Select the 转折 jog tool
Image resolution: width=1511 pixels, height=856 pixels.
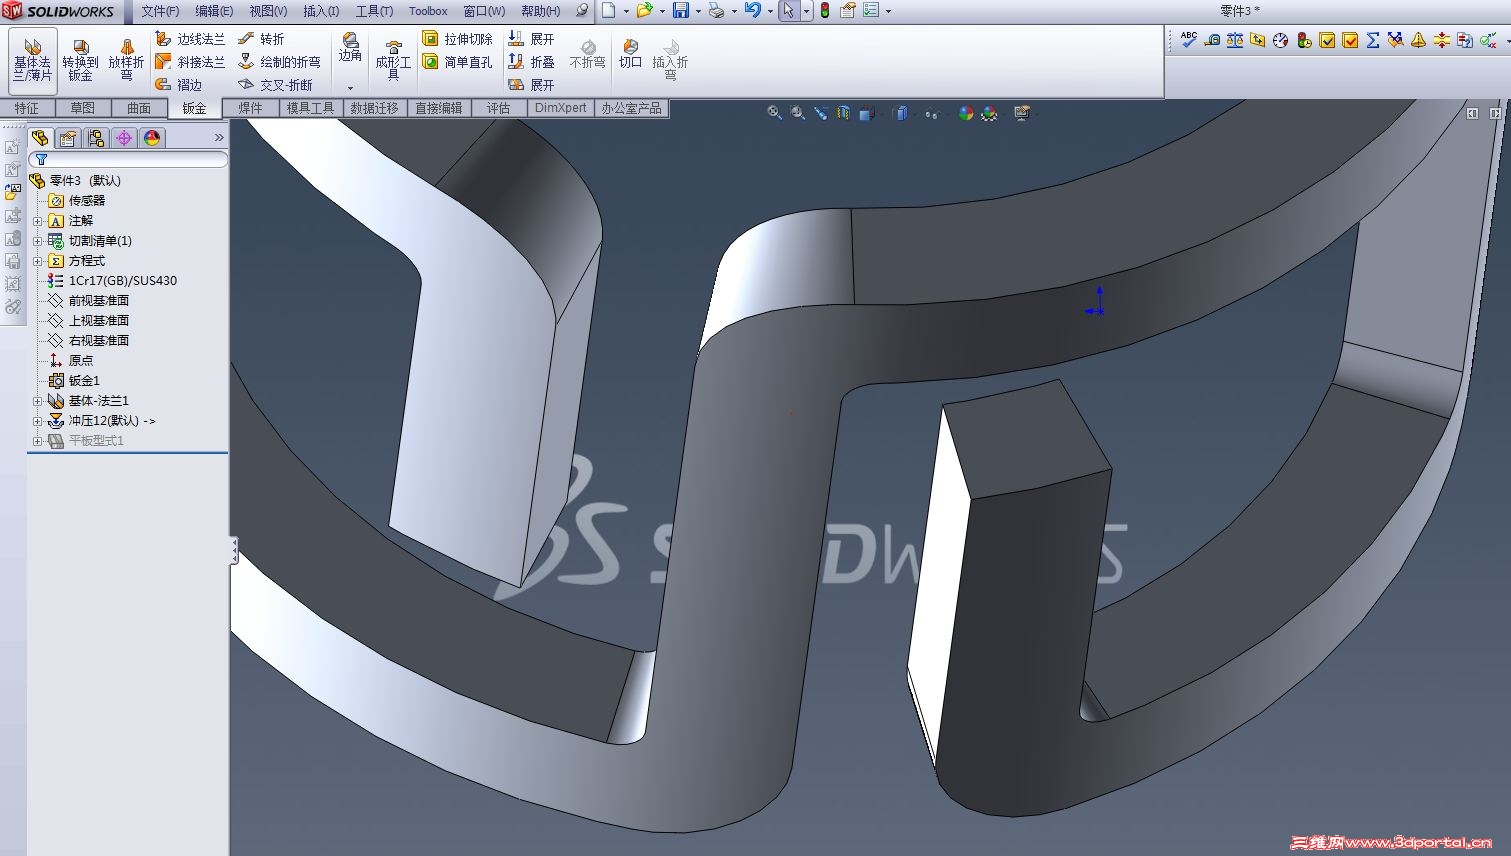click(262, 39)
